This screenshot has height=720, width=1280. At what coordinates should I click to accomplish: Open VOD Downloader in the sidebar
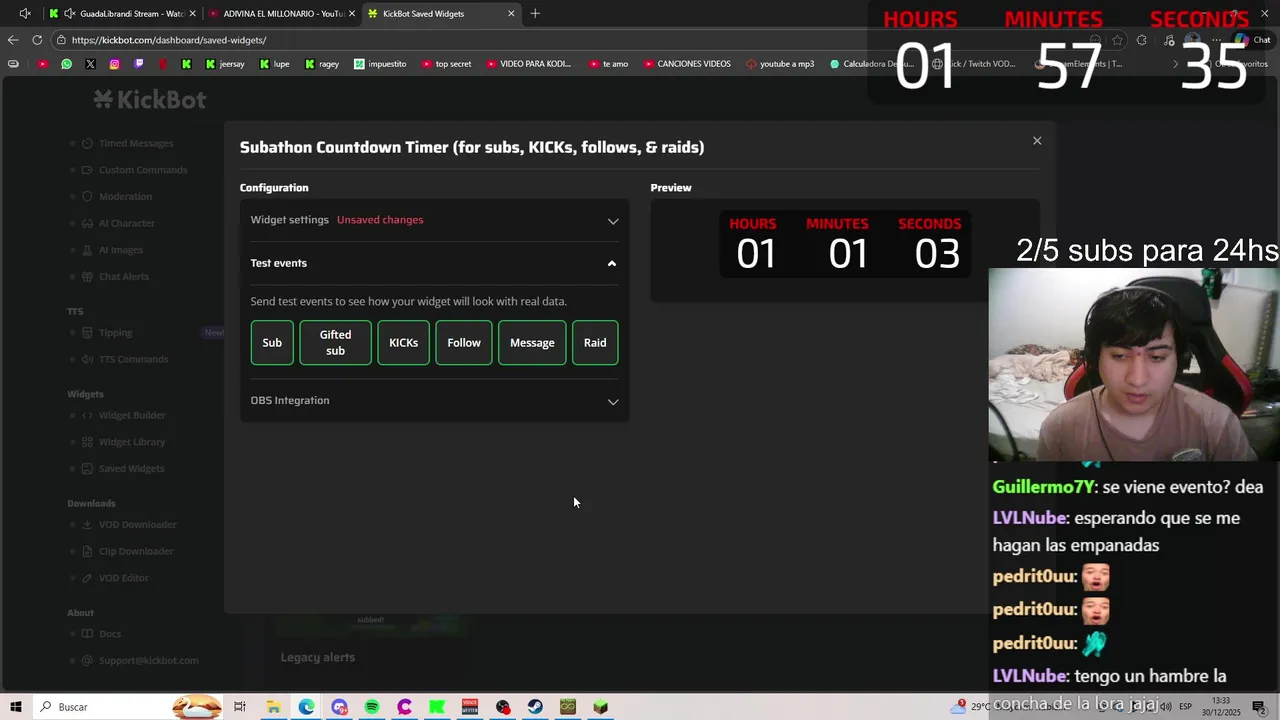pyautogui.click(x=137, y=525)
